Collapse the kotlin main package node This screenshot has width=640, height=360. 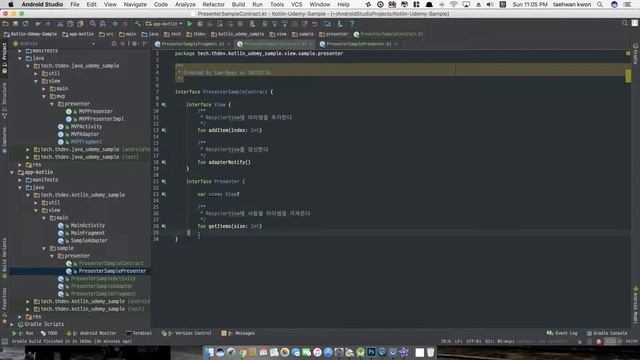point(44,218)
